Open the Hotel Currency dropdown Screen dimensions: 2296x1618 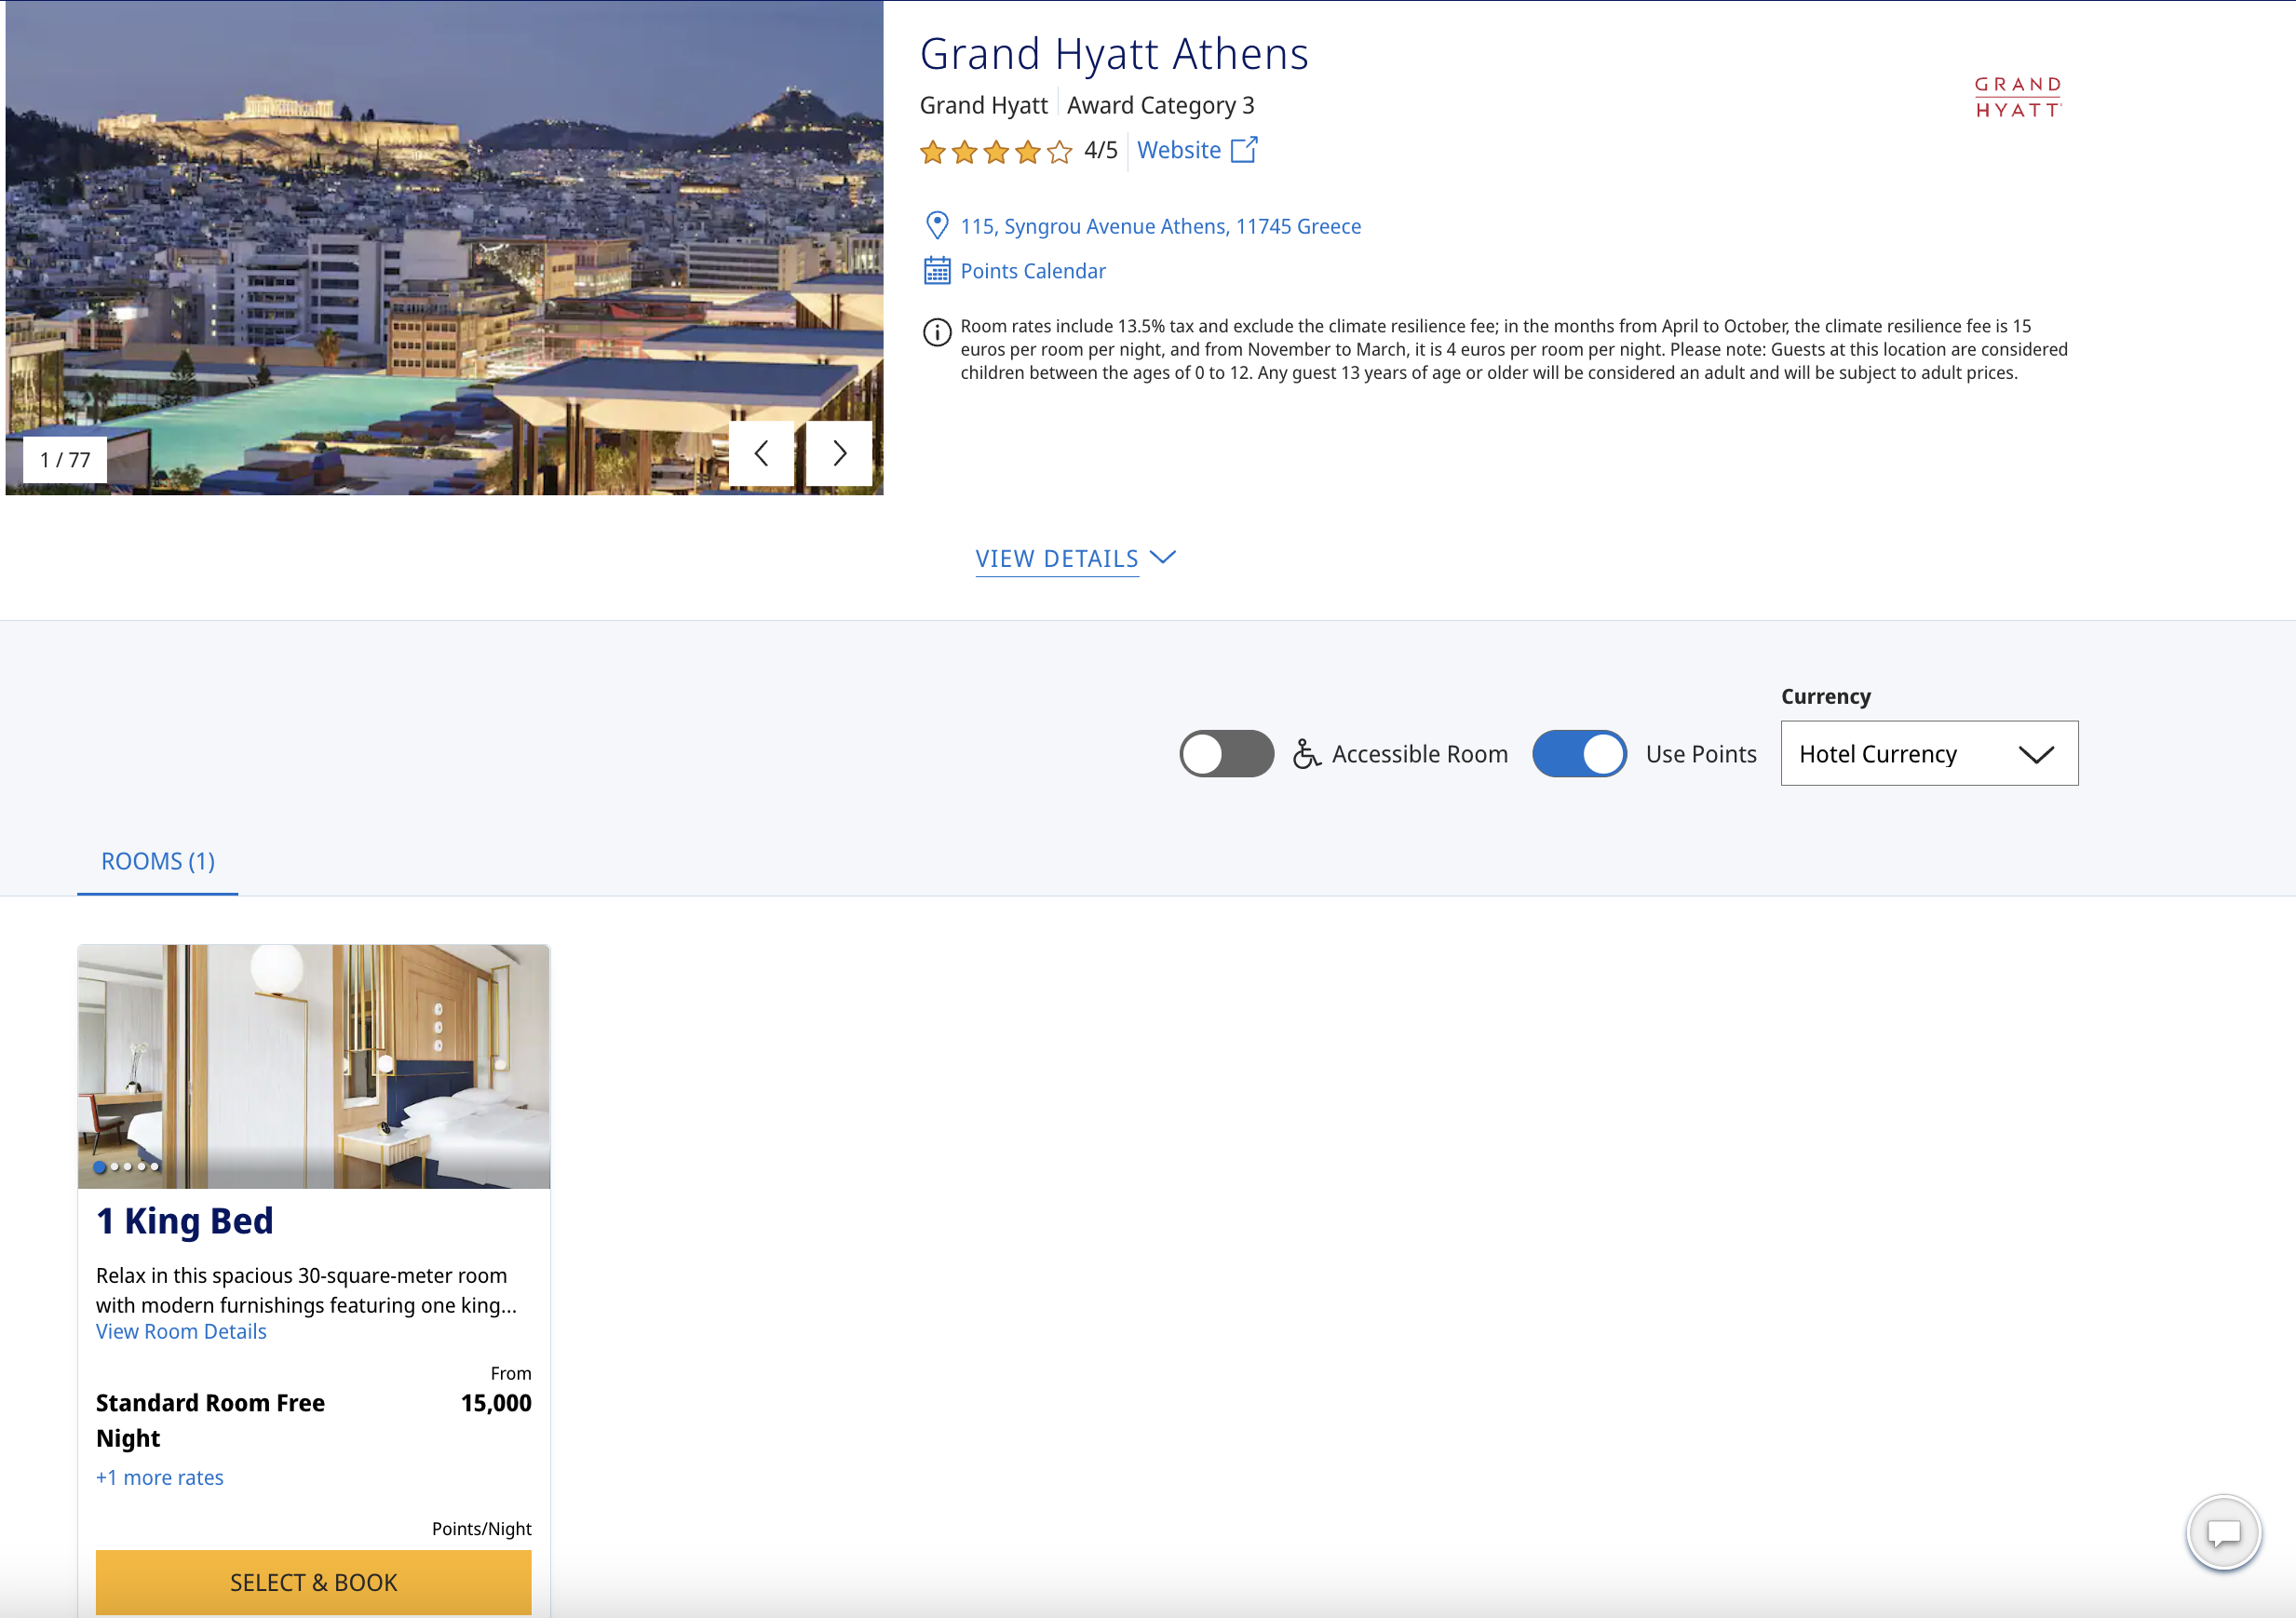[x=1929, y=754]
